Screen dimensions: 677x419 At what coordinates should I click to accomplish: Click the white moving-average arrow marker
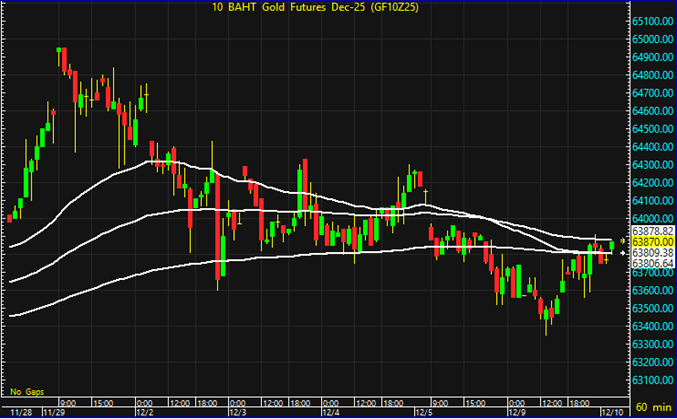point(624,253)
